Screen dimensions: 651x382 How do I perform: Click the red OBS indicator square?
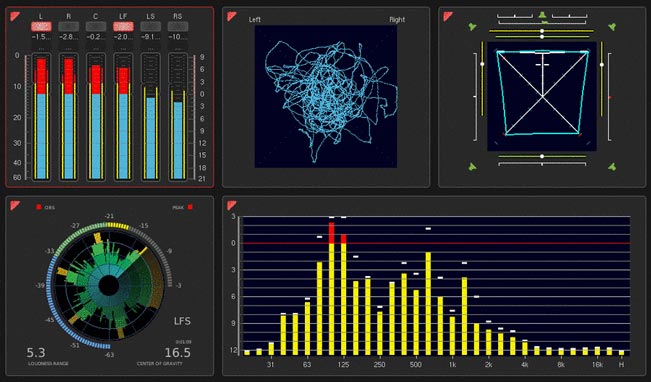click(x=39, y=207)
